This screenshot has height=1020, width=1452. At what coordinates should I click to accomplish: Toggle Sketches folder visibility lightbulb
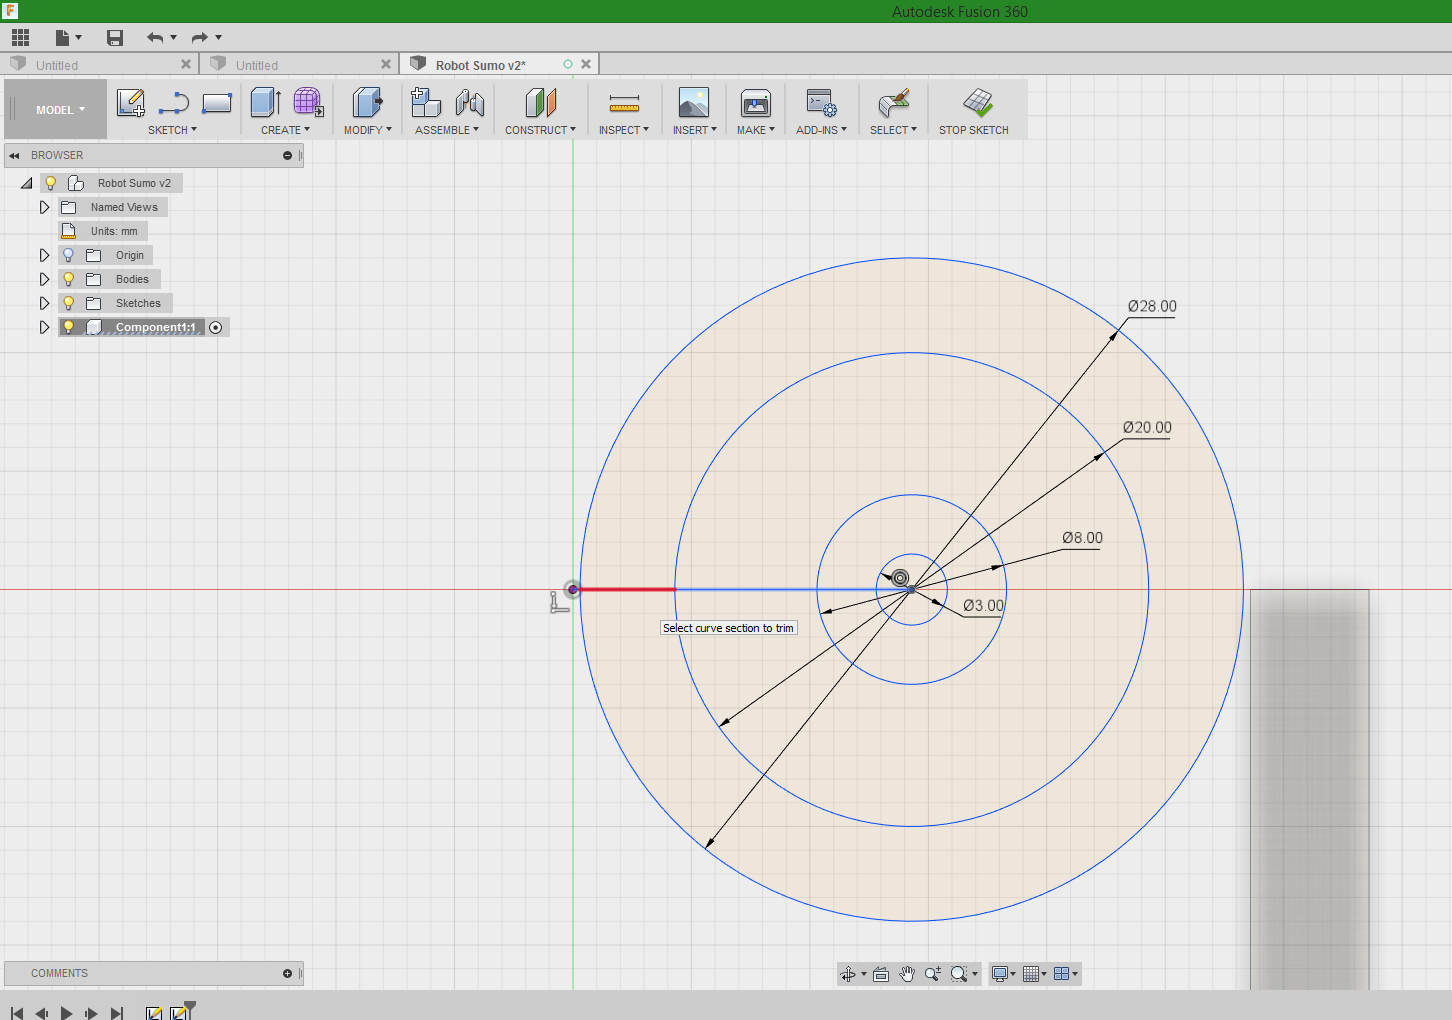(x=69, y=303)
